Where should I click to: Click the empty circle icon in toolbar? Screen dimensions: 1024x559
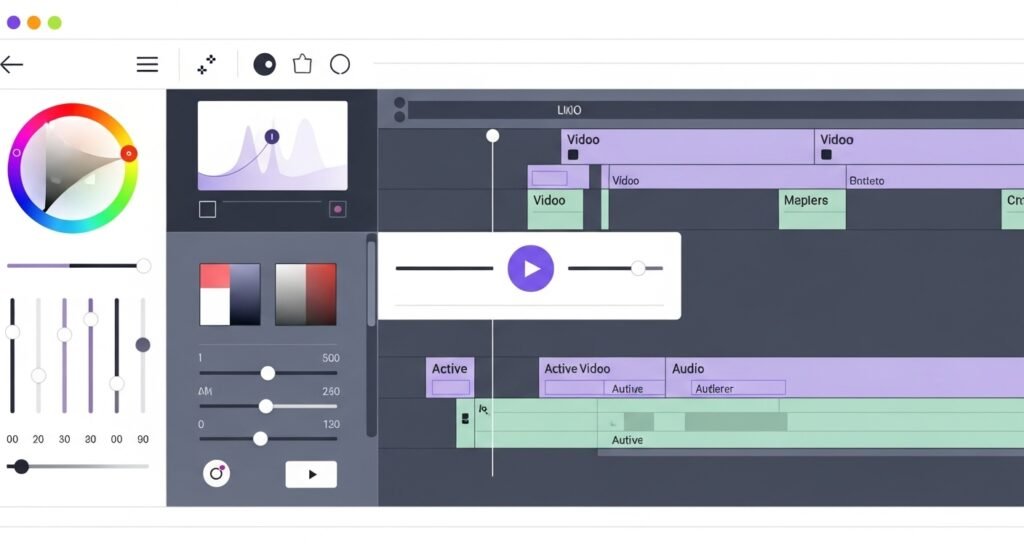click(340, 65)
